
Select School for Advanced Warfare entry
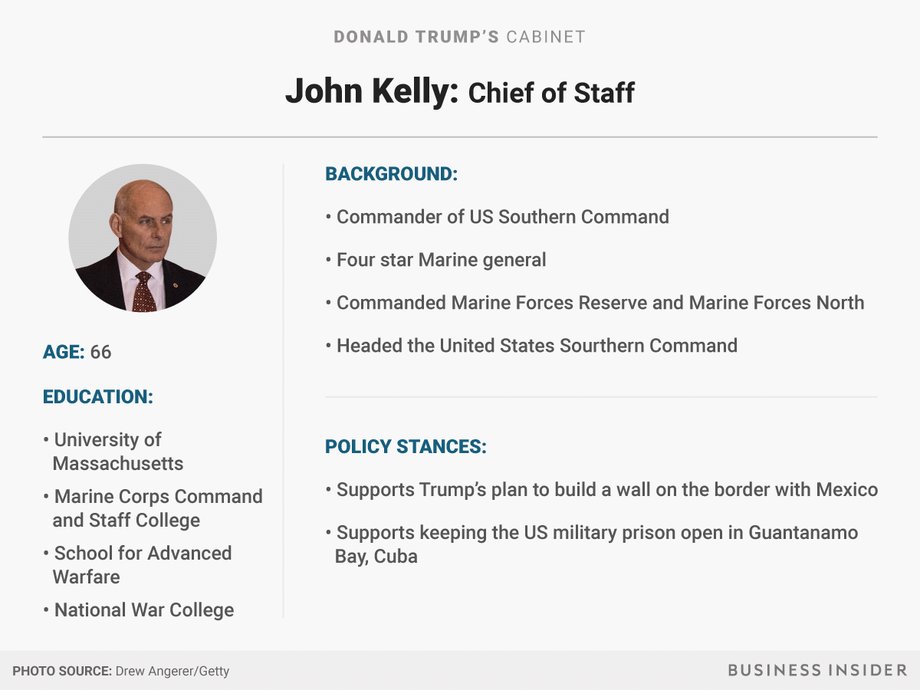(x=137, y=565)
